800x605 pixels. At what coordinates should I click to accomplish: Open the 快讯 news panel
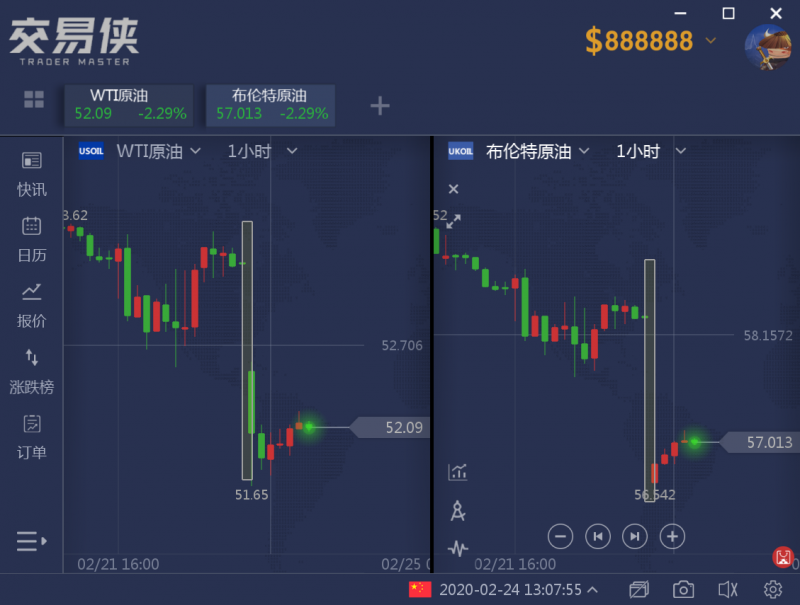(x=32, y=174)
